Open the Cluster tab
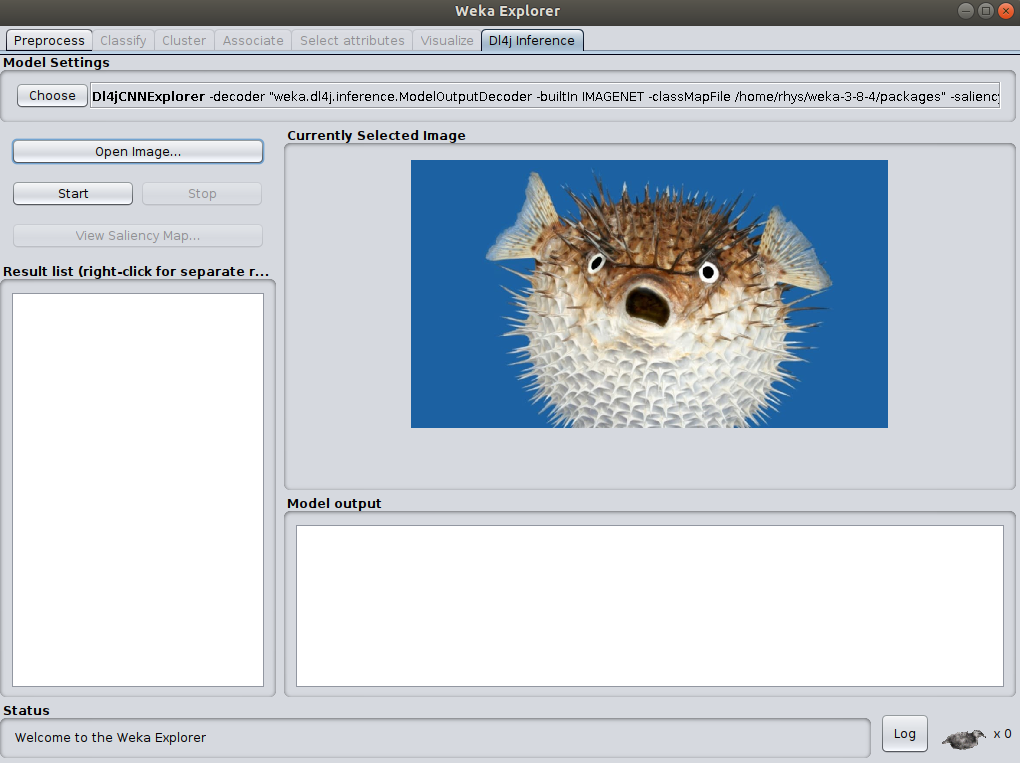The image size is (1020, 763). pos(184,40)
